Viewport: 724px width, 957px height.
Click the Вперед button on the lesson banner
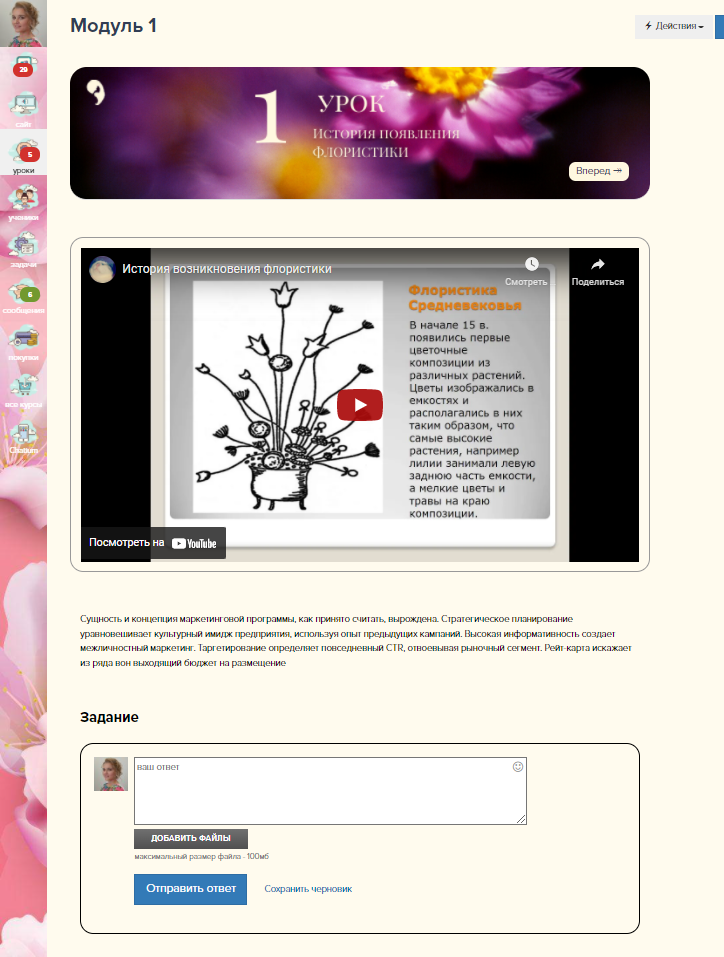[599, 171]
